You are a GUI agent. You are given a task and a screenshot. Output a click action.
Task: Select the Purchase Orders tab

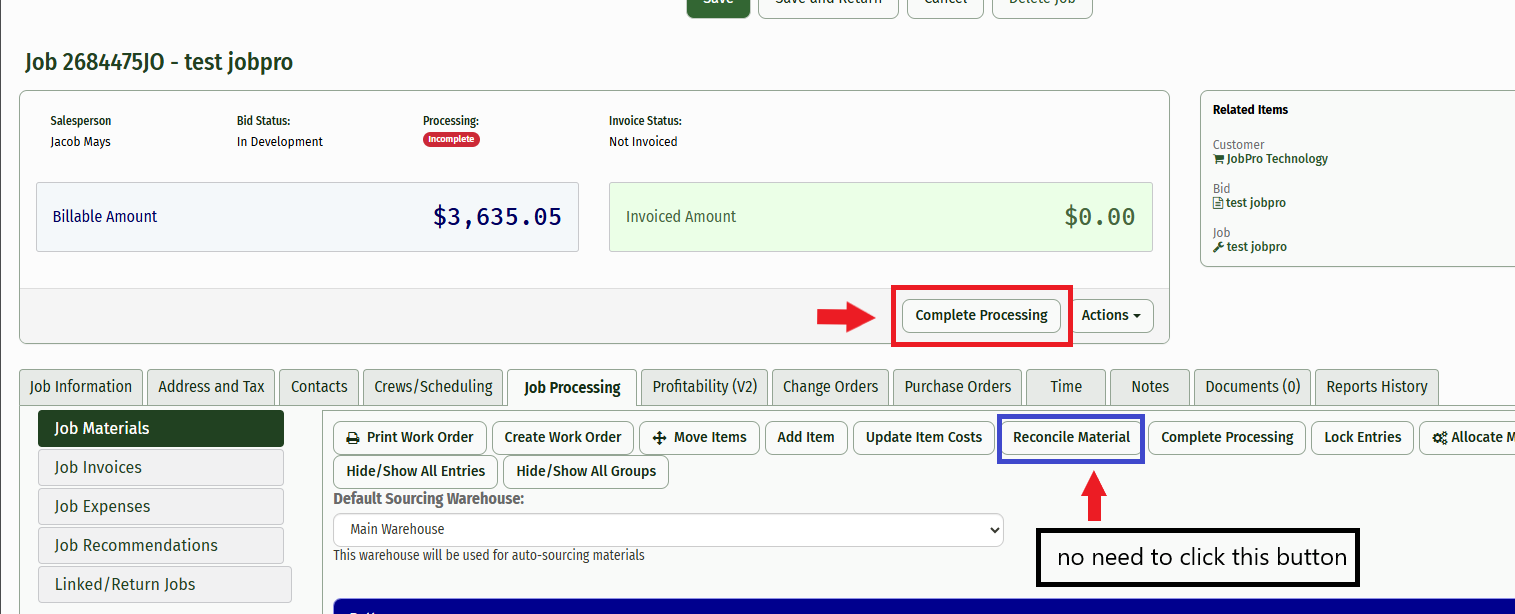click(x=957, y=387)
